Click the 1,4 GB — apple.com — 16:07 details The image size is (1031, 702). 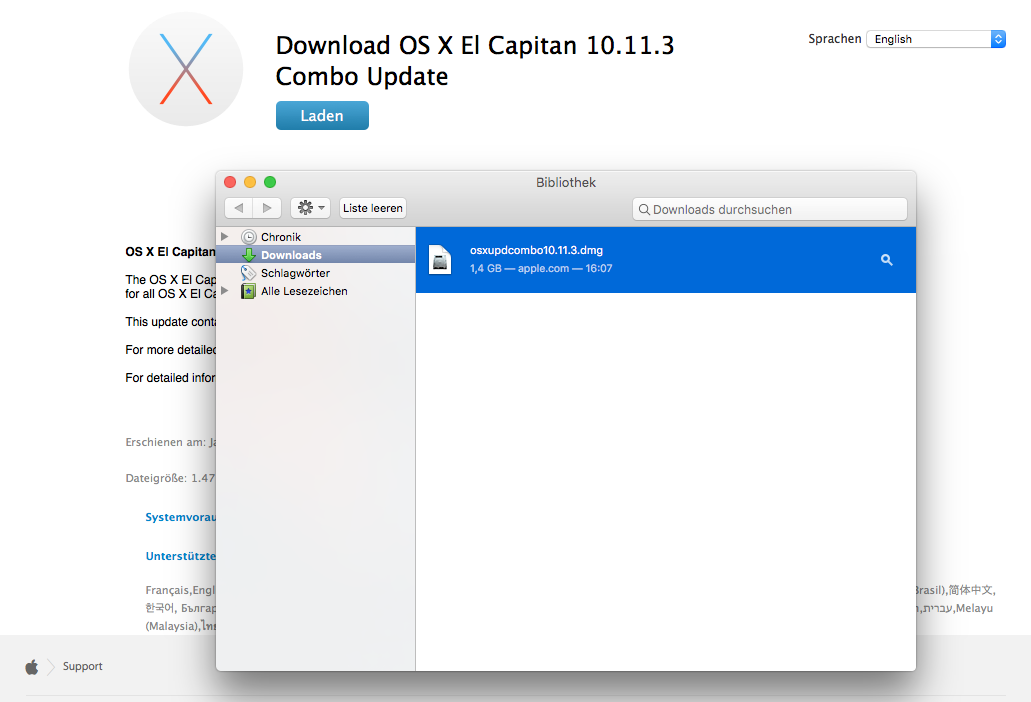click(541, 268)
